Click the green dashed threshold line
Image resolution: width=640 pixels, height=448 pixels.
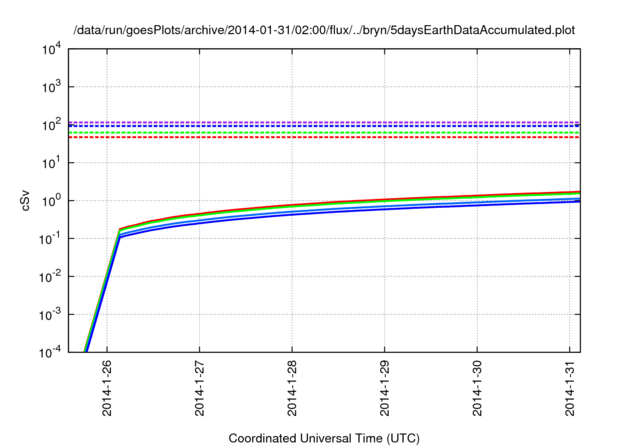(x=324, y=133)
